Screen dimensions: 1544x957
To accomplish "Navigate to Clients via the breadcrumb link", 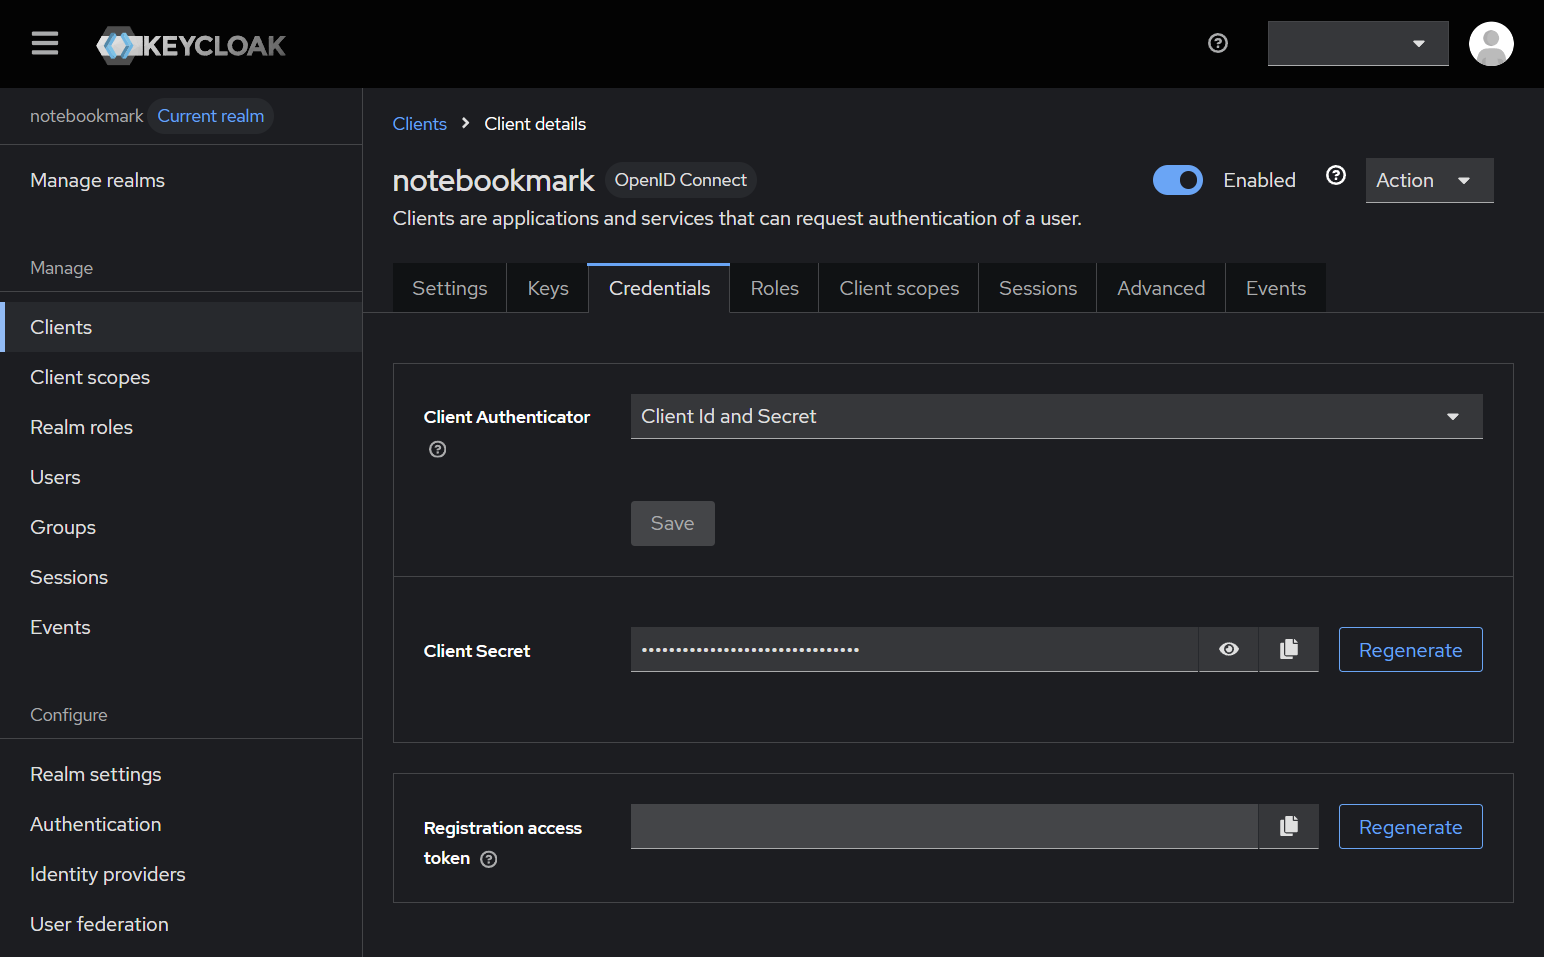I will [x=419, y=123].
